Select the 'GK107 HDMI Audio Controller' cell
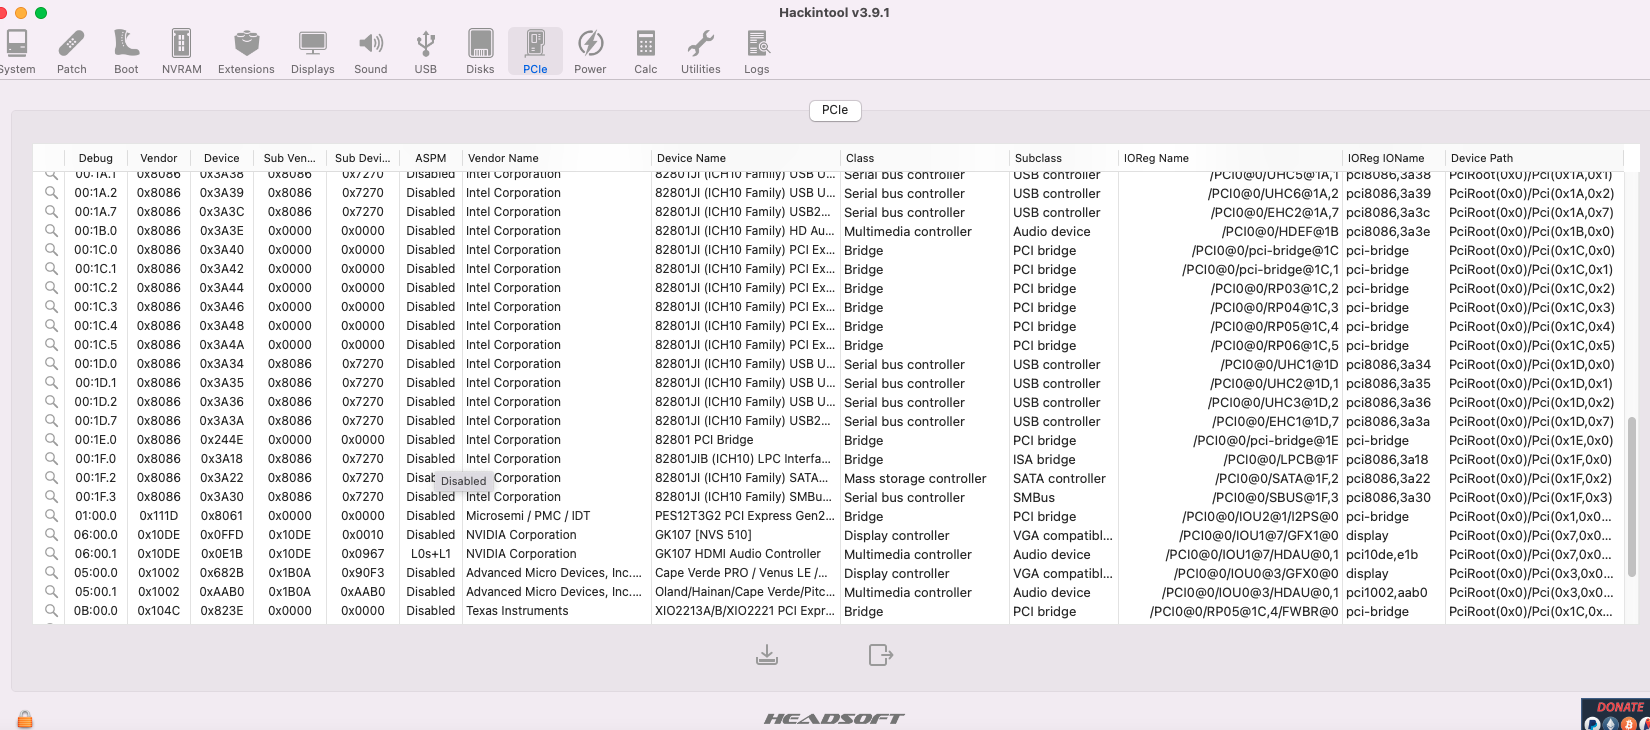The width and height of the screenshot is (1650, 730). click(738, 554)
